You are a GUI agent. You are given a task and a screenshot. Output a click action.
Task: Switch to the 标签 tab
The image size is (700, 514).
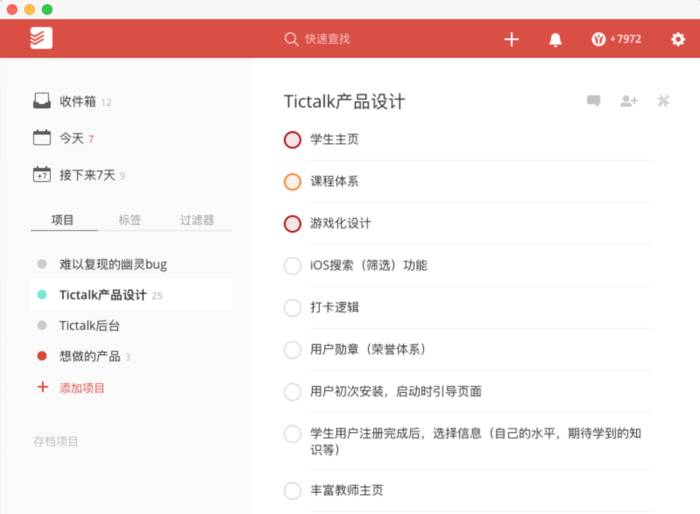click(x=130, y=220)
